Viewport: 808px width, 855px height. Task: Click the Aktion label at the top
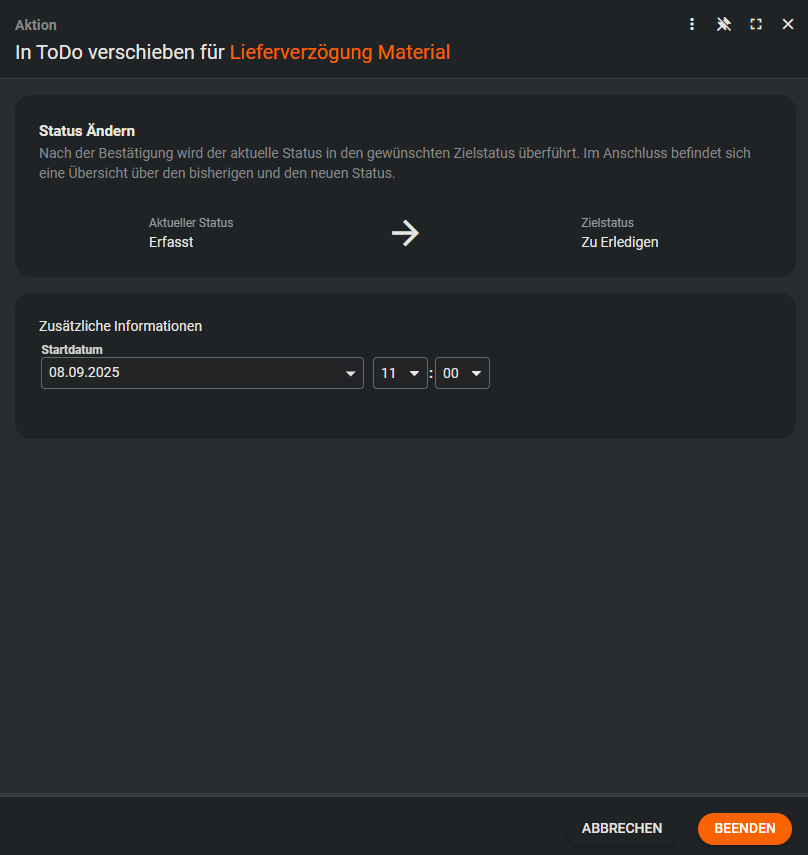[36, 25]
